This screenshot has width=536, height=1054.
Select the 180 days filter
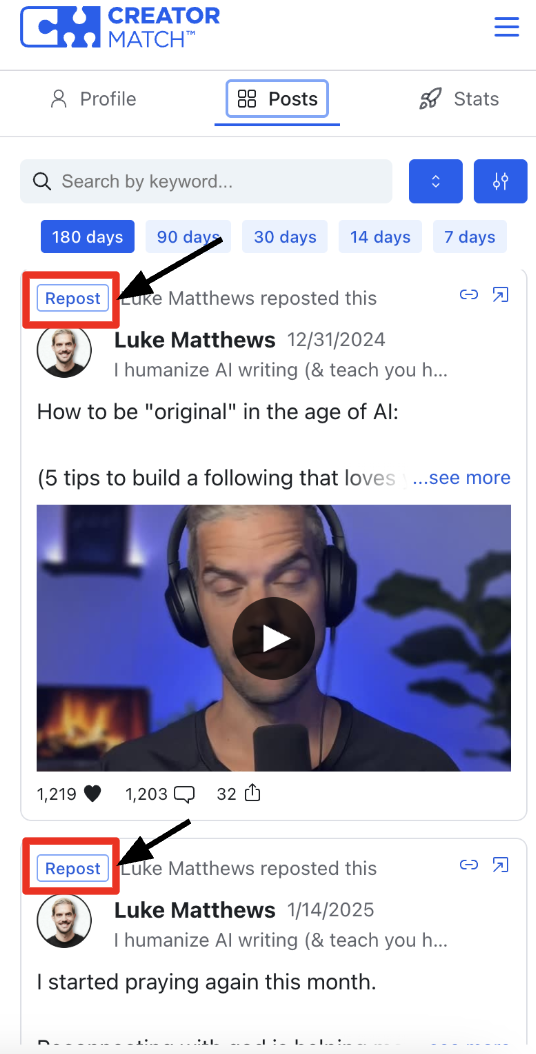click(87, 237)
